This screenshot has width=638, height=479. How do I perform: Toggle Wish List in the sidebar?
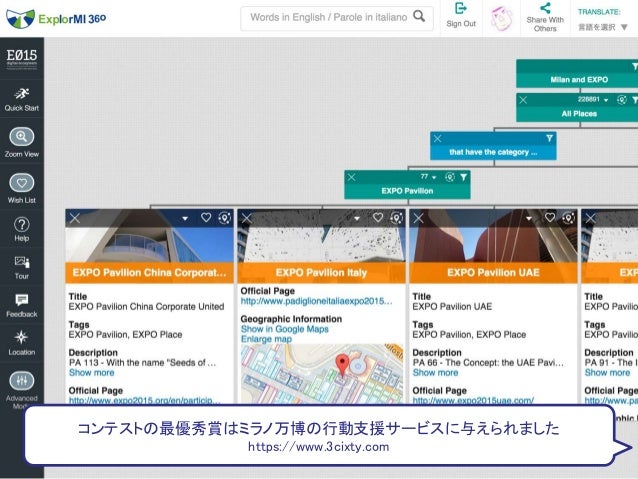pyautogui.click(x=22, y=188)
